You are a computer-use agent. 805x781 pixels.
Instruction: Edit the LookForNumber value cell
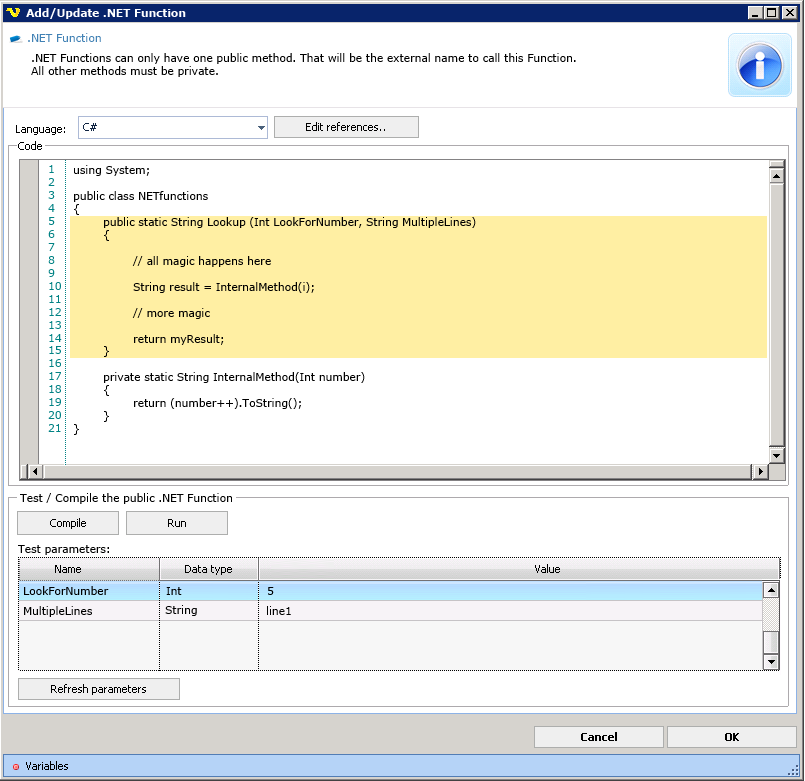tap(510, 591)
